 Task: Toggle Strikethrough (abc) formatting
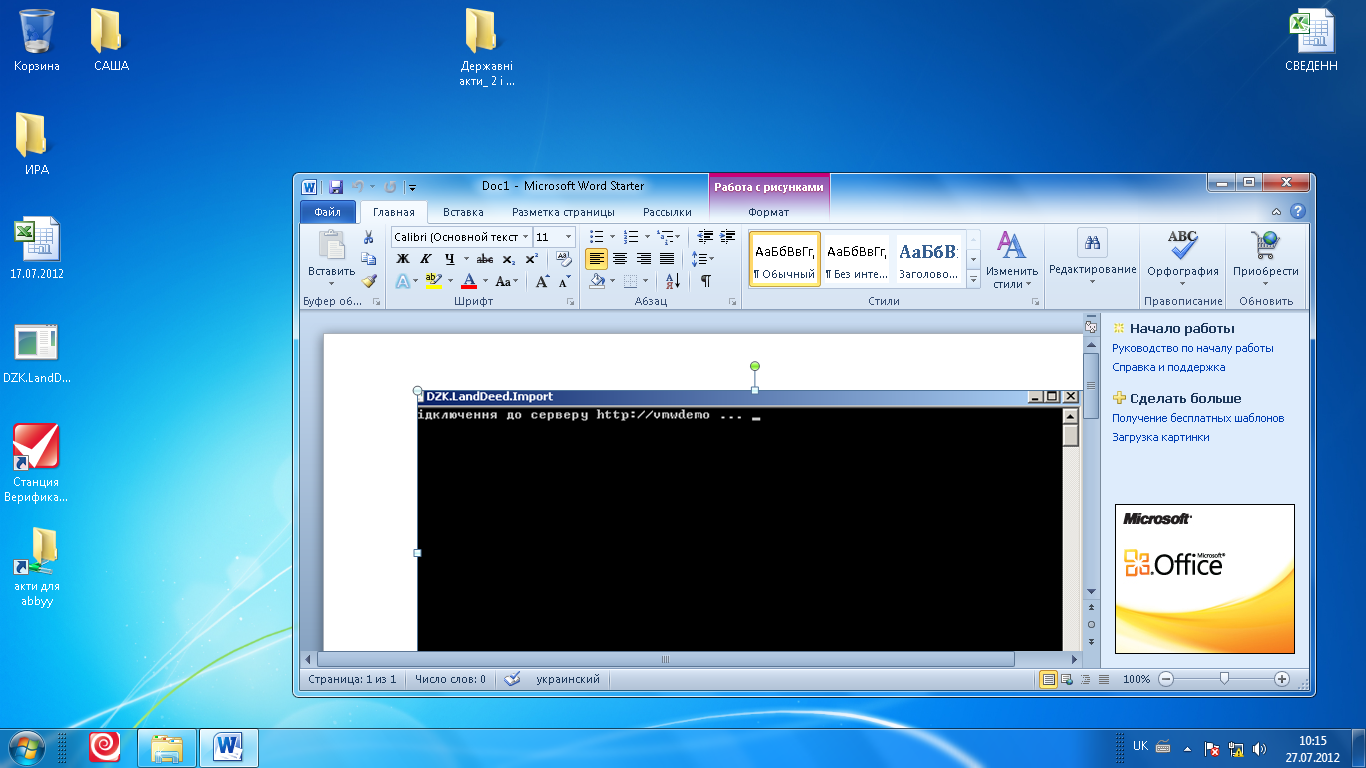tap(485, 259)
